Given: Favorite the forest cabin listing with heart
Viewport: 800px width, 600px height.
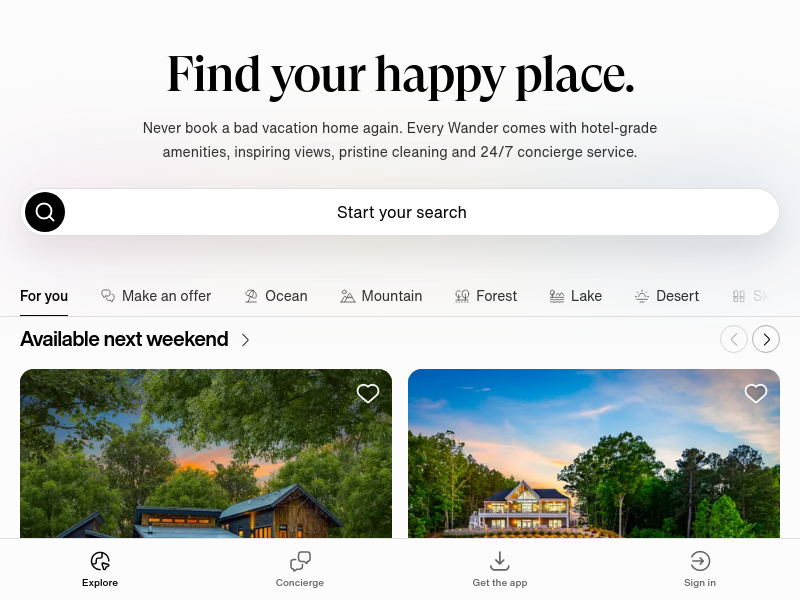Looking at the screenshot, I should point(367,393).
